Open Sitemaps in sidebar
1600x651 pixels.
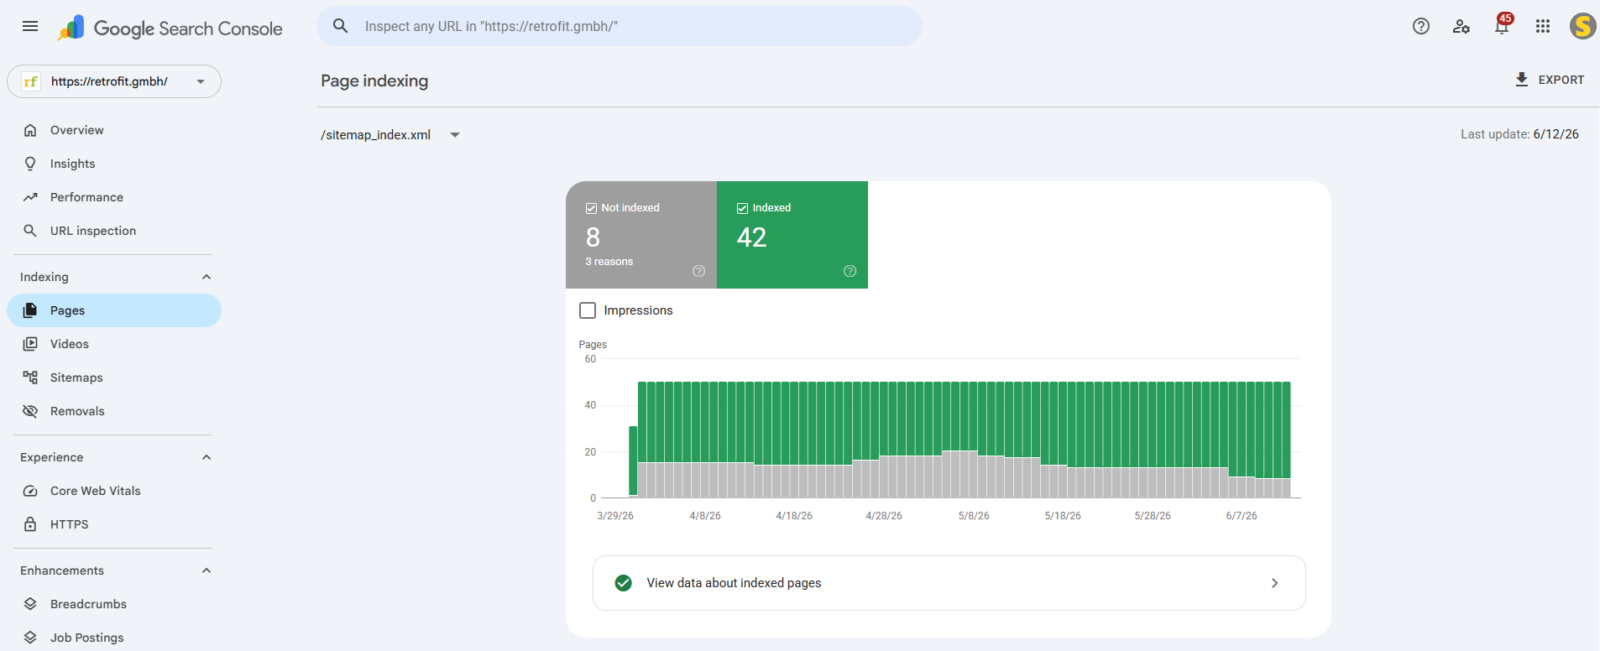tap(114, 377)
